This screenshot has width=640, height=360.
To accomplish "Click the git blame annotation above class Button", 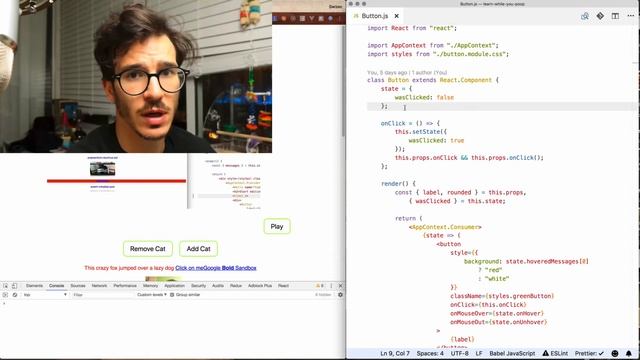I will coord(407,72).
